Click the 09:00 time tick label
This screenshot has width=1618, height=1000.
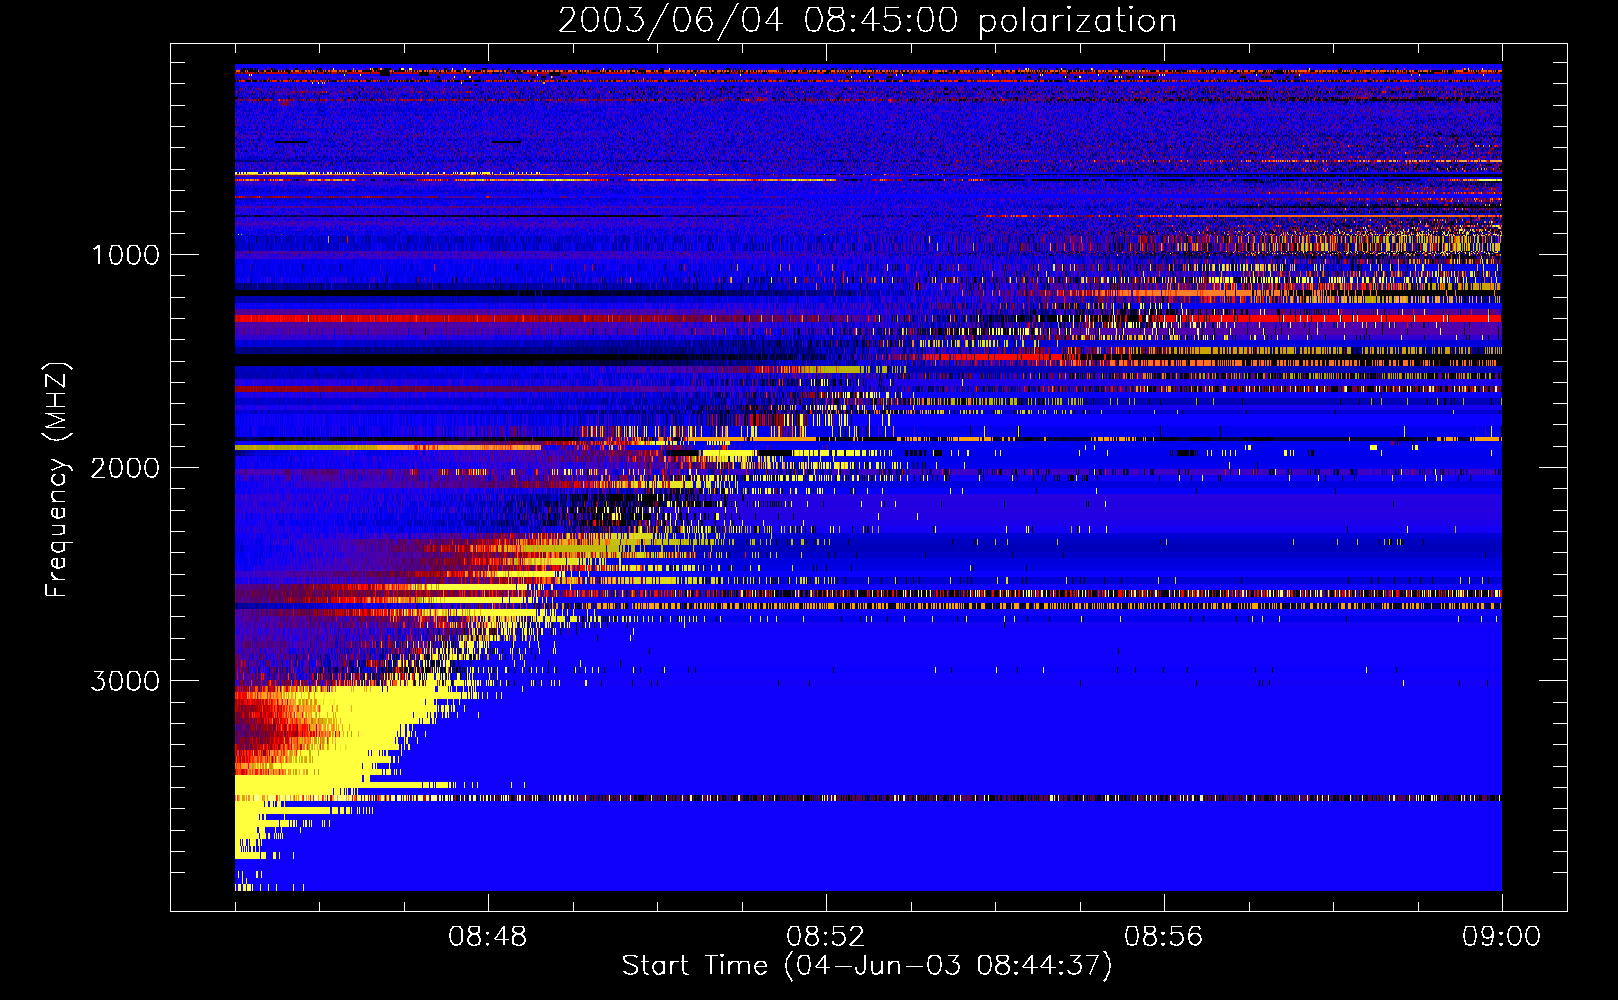[1502, 937]
